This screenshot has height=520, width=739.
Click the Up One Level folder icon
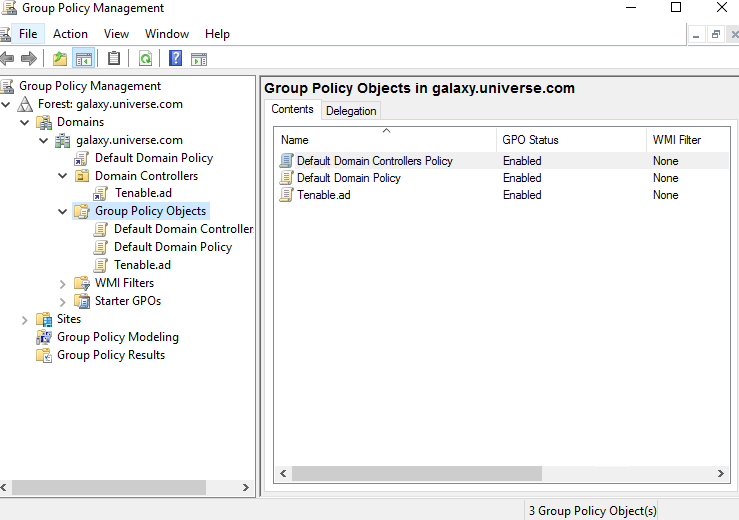tap(60, 59)
